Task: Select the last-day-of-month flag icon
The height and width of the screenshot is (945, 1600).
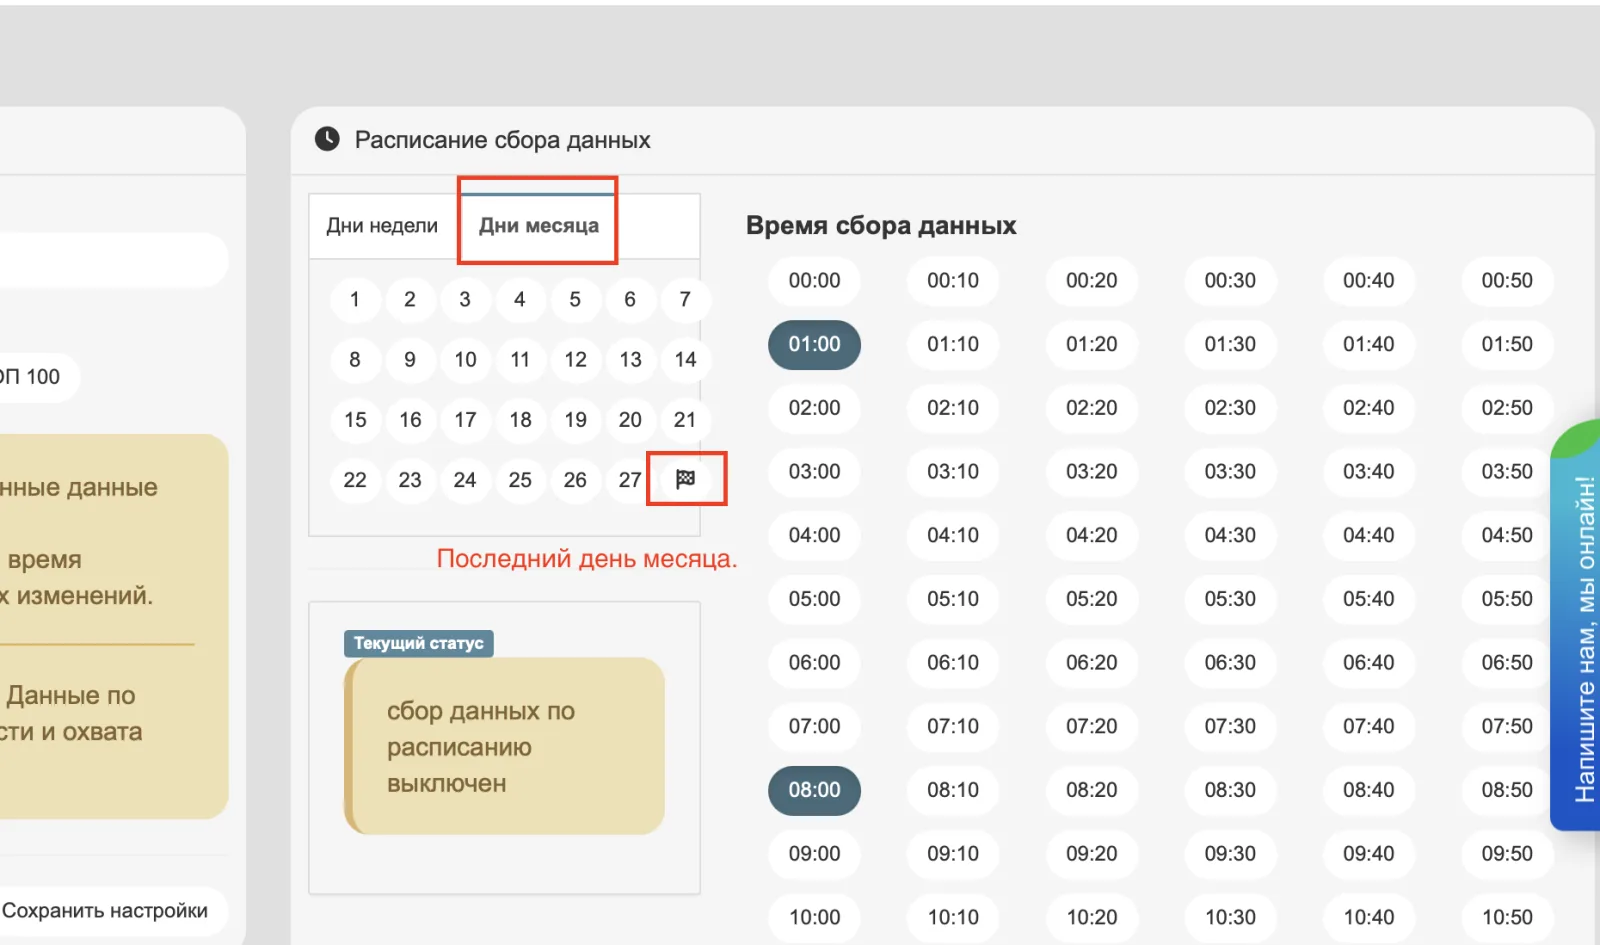Action: click(x=685, y=479)
